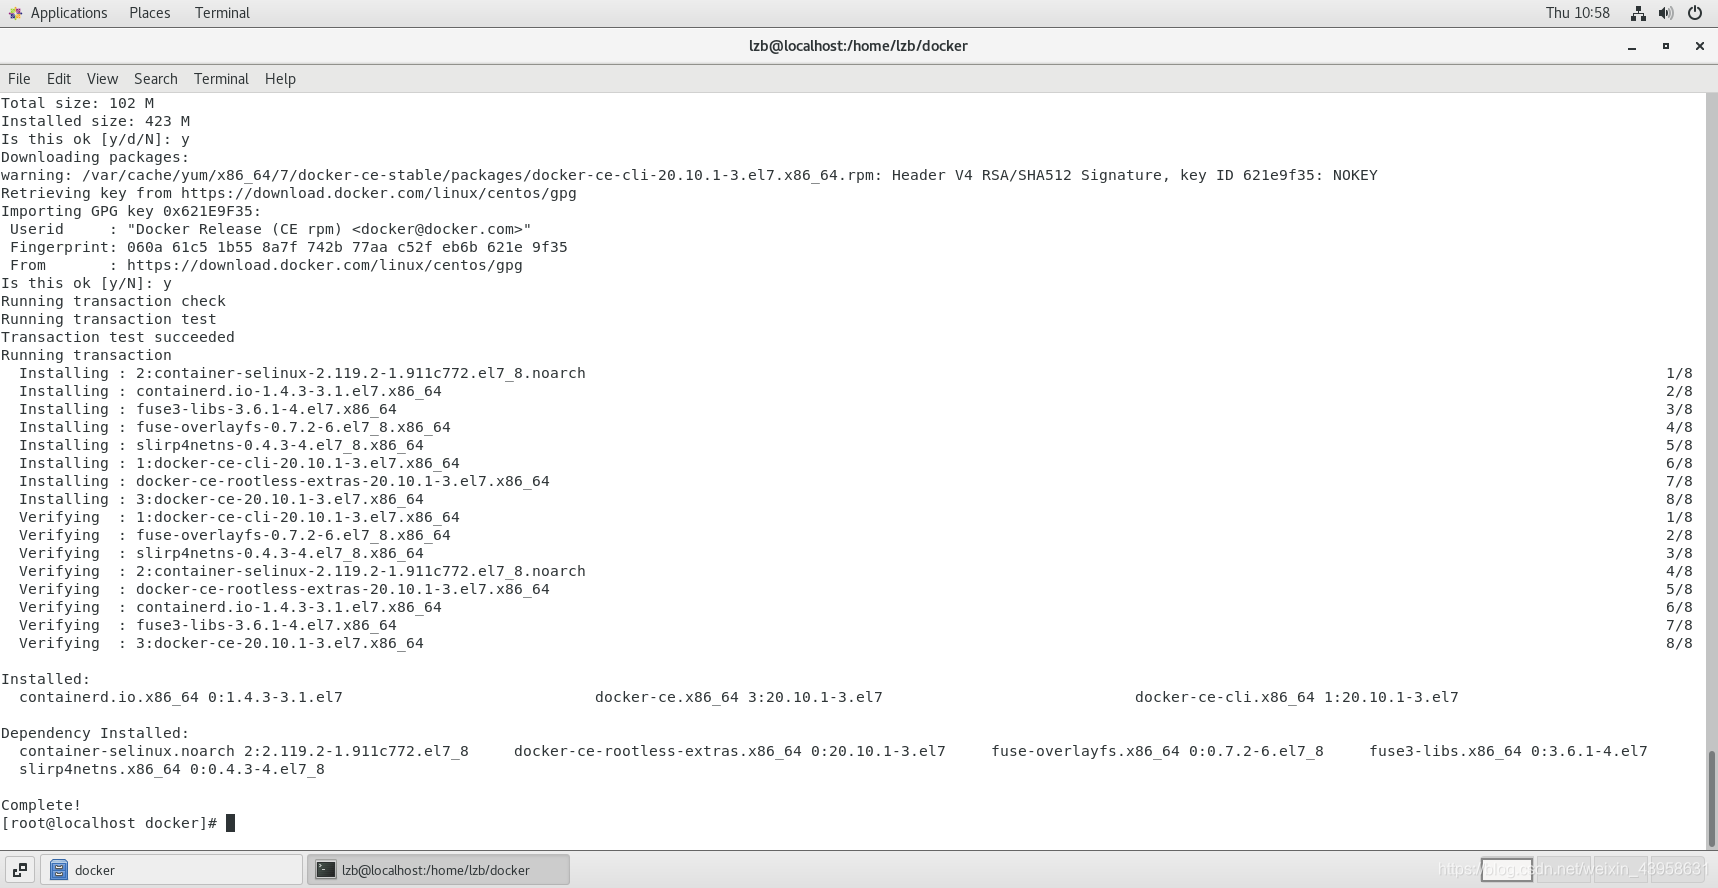Image resolution: width=1718 pixels, height=888 pixels.
Task: Open the Terminal menu in top panel
Action: 222,13
